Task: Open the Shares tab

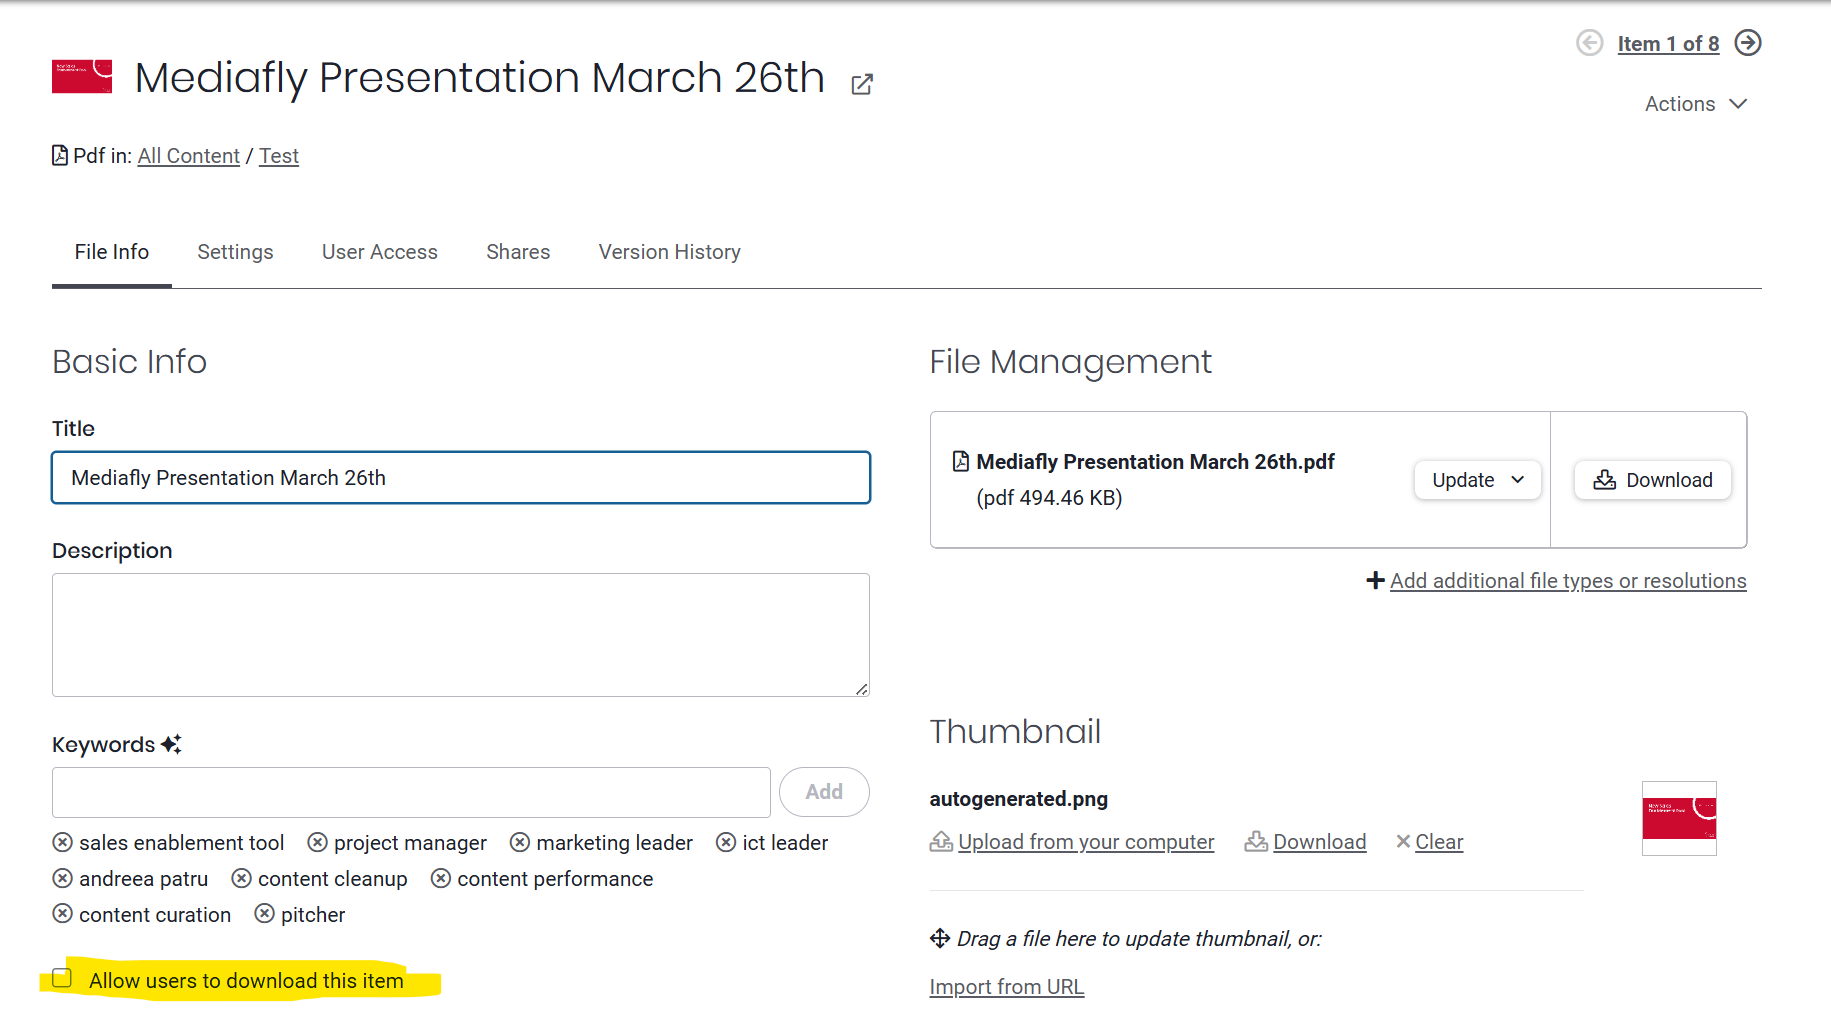Action: [x=518, y=252]
